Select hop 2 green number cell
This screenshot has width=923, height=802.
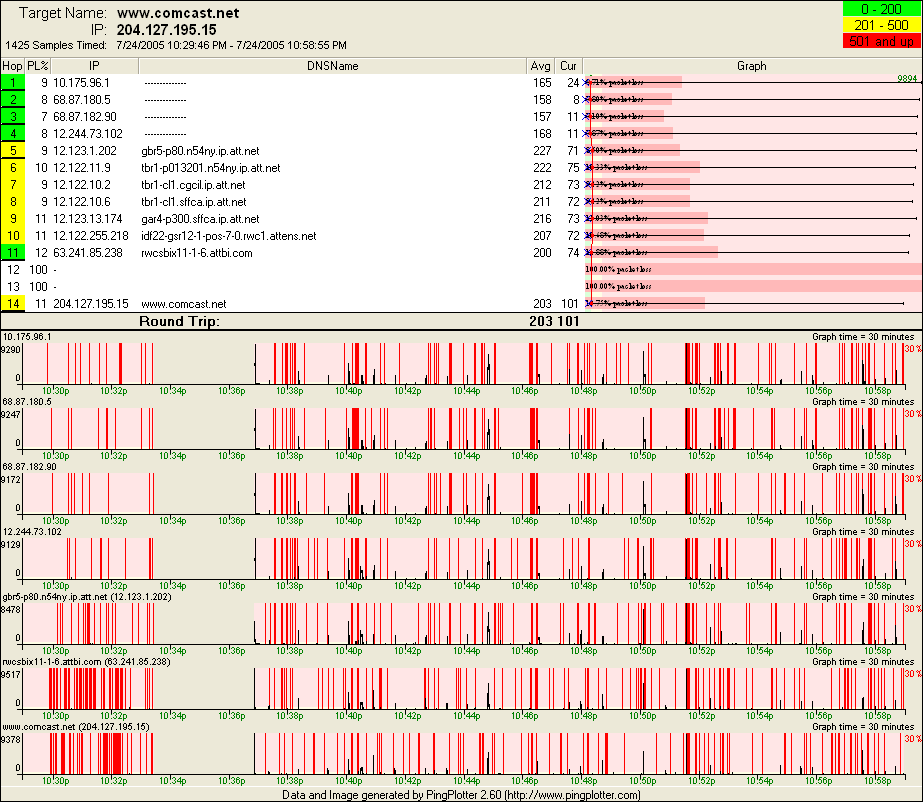(x=13, y=100)
